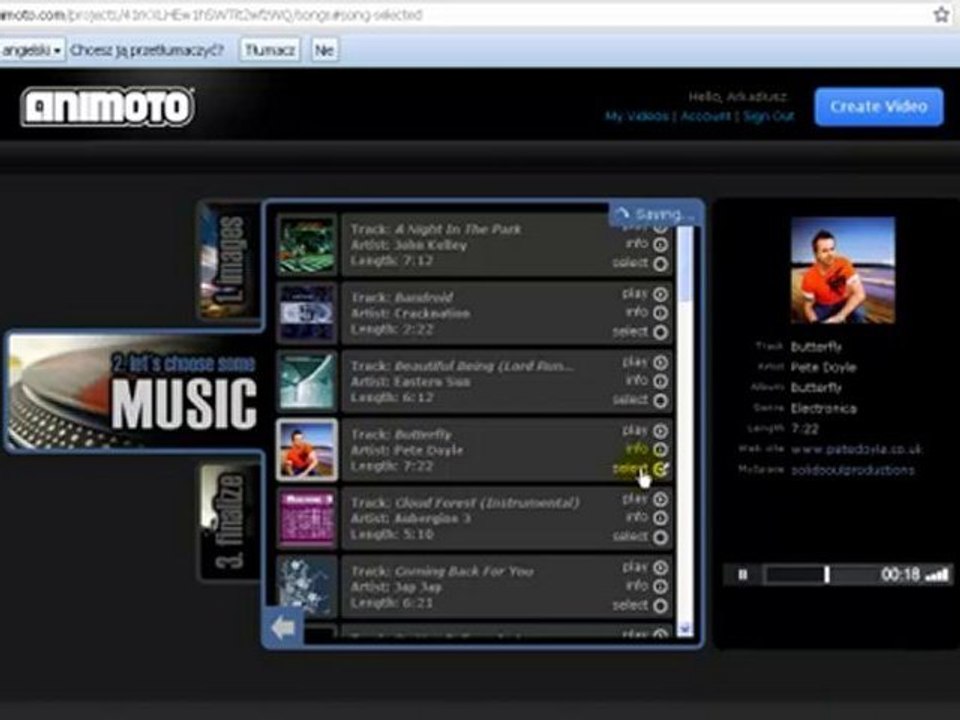Click the Bandroid album thumbnail
Image resolution: width=960 pixels, height=720 pixels.
(306, 313)
